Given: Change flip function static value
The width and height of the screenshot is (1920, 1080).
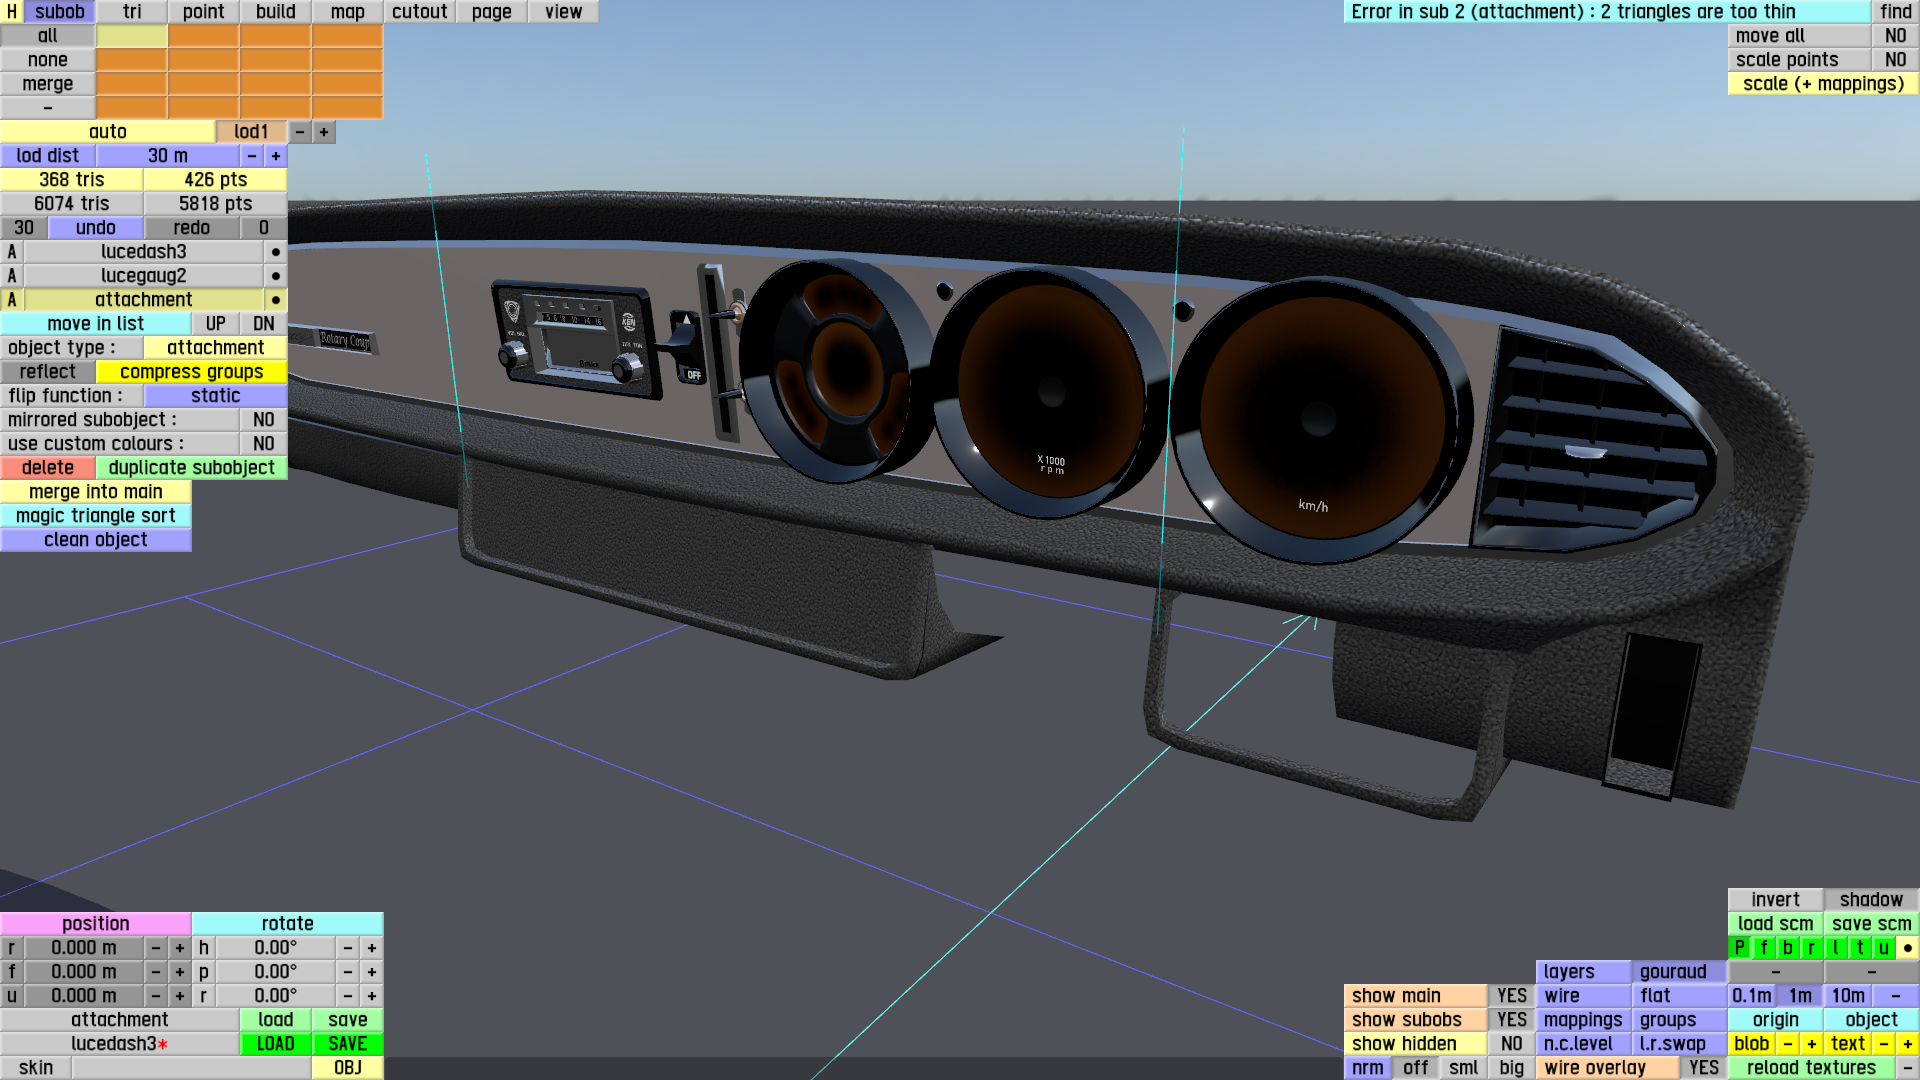Looking at the screenshot, I should (215, 396).
